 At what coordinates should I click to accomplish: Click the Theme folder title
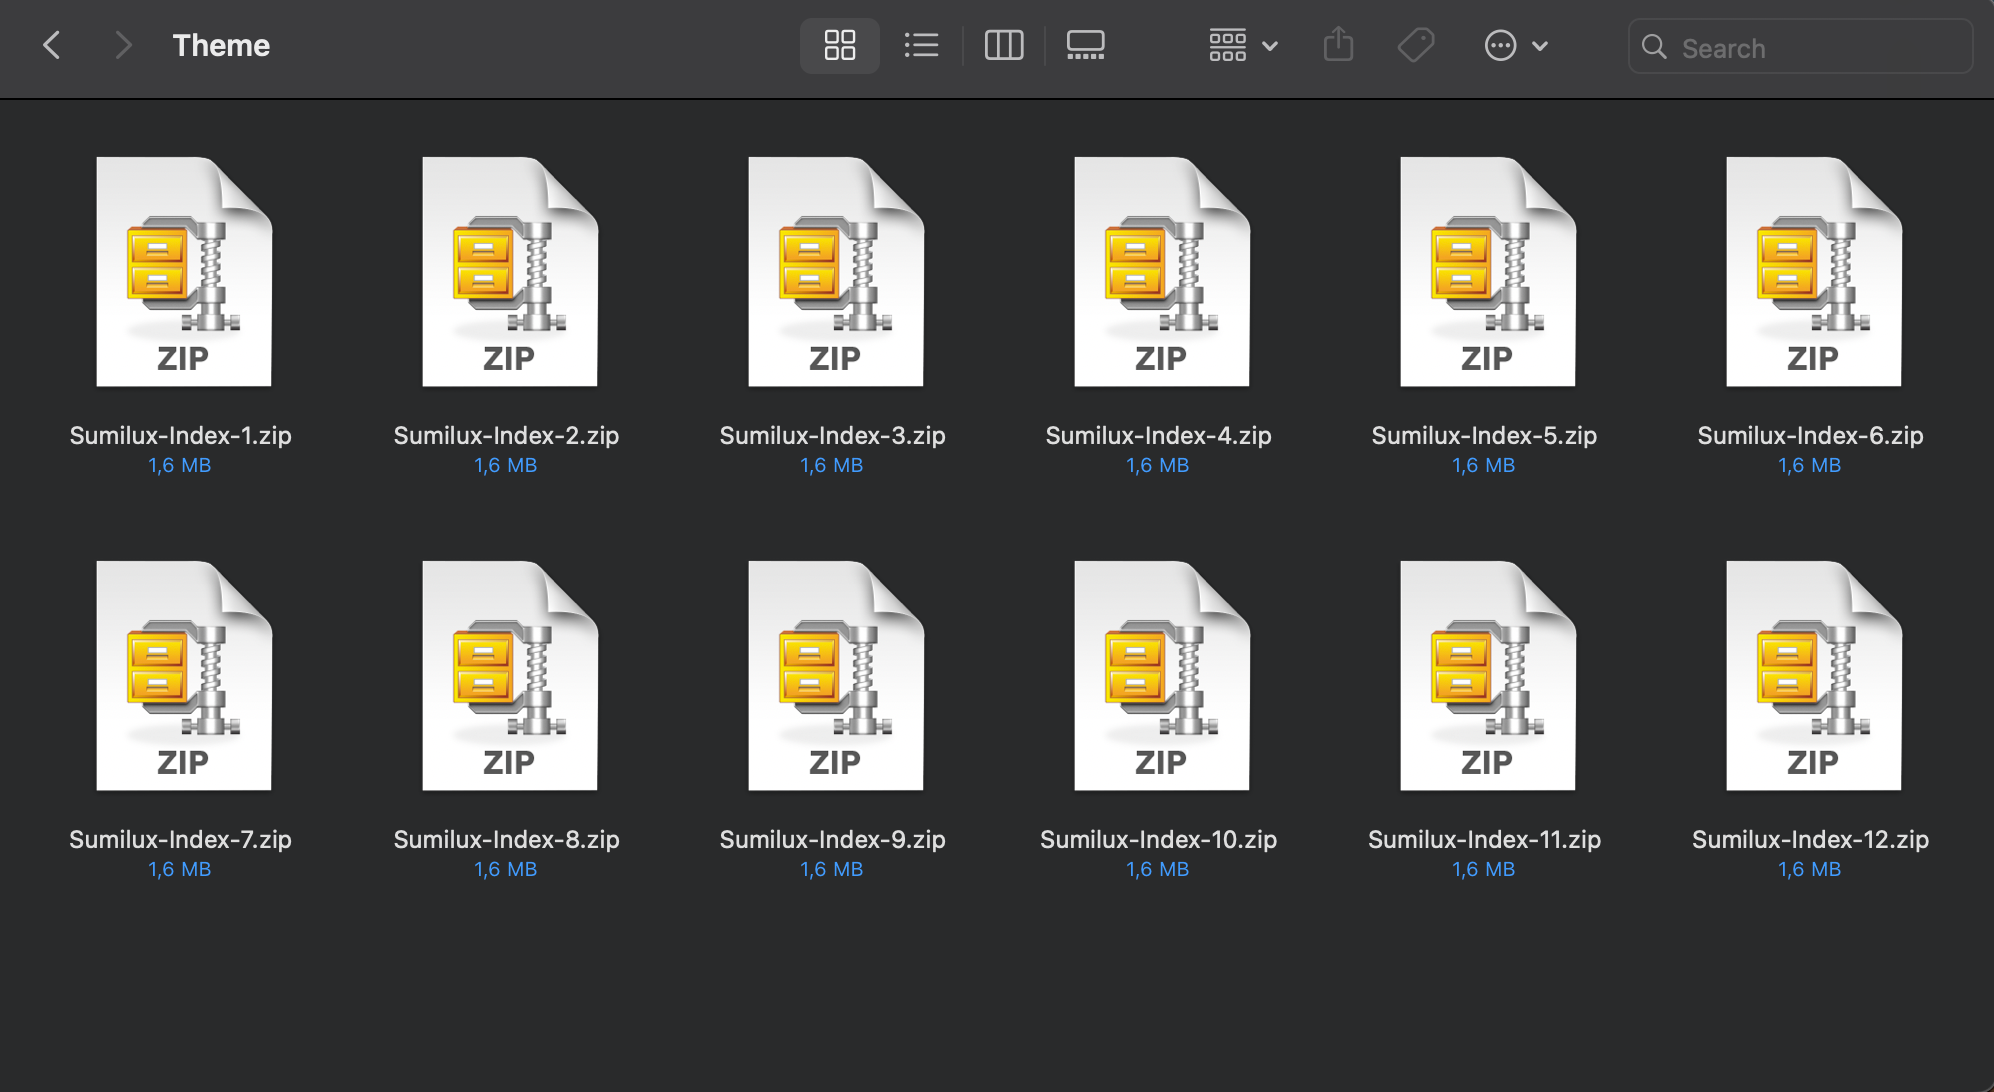tap(221, 46)
